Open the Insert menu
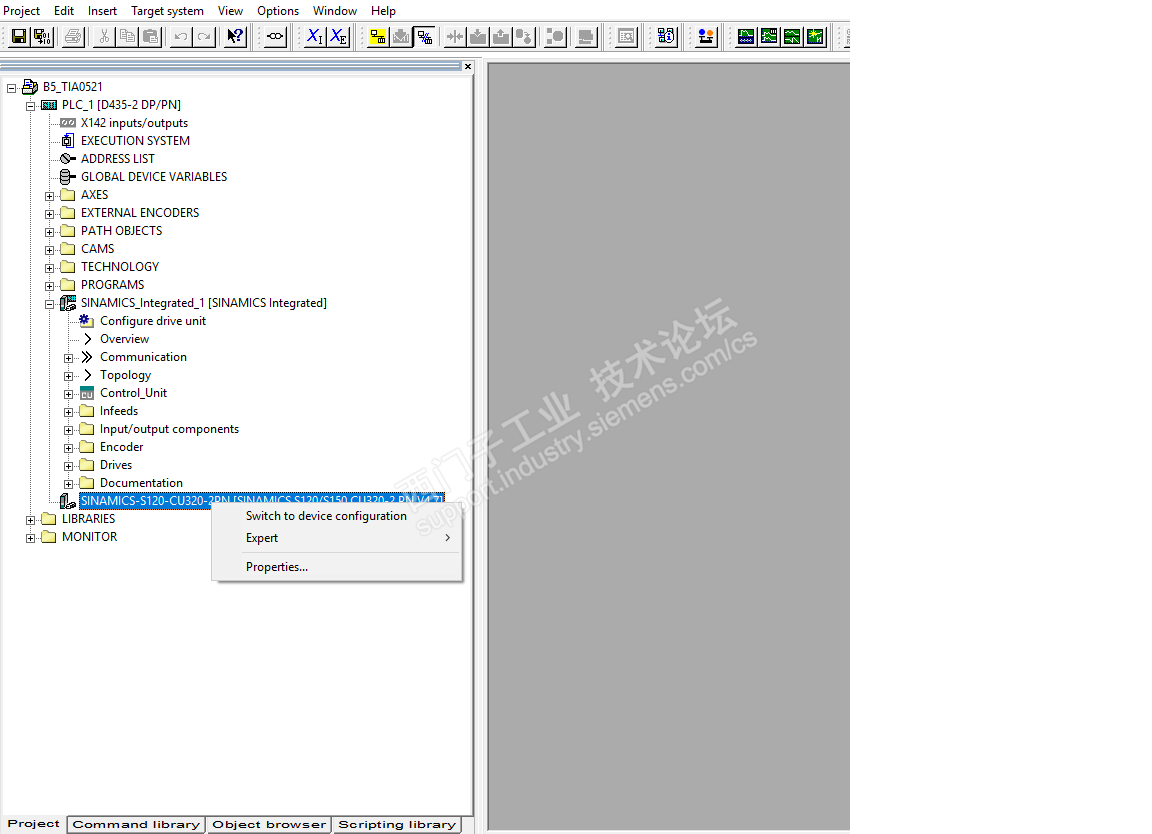This screenshot has width=1152, height=834. point(102,11)
